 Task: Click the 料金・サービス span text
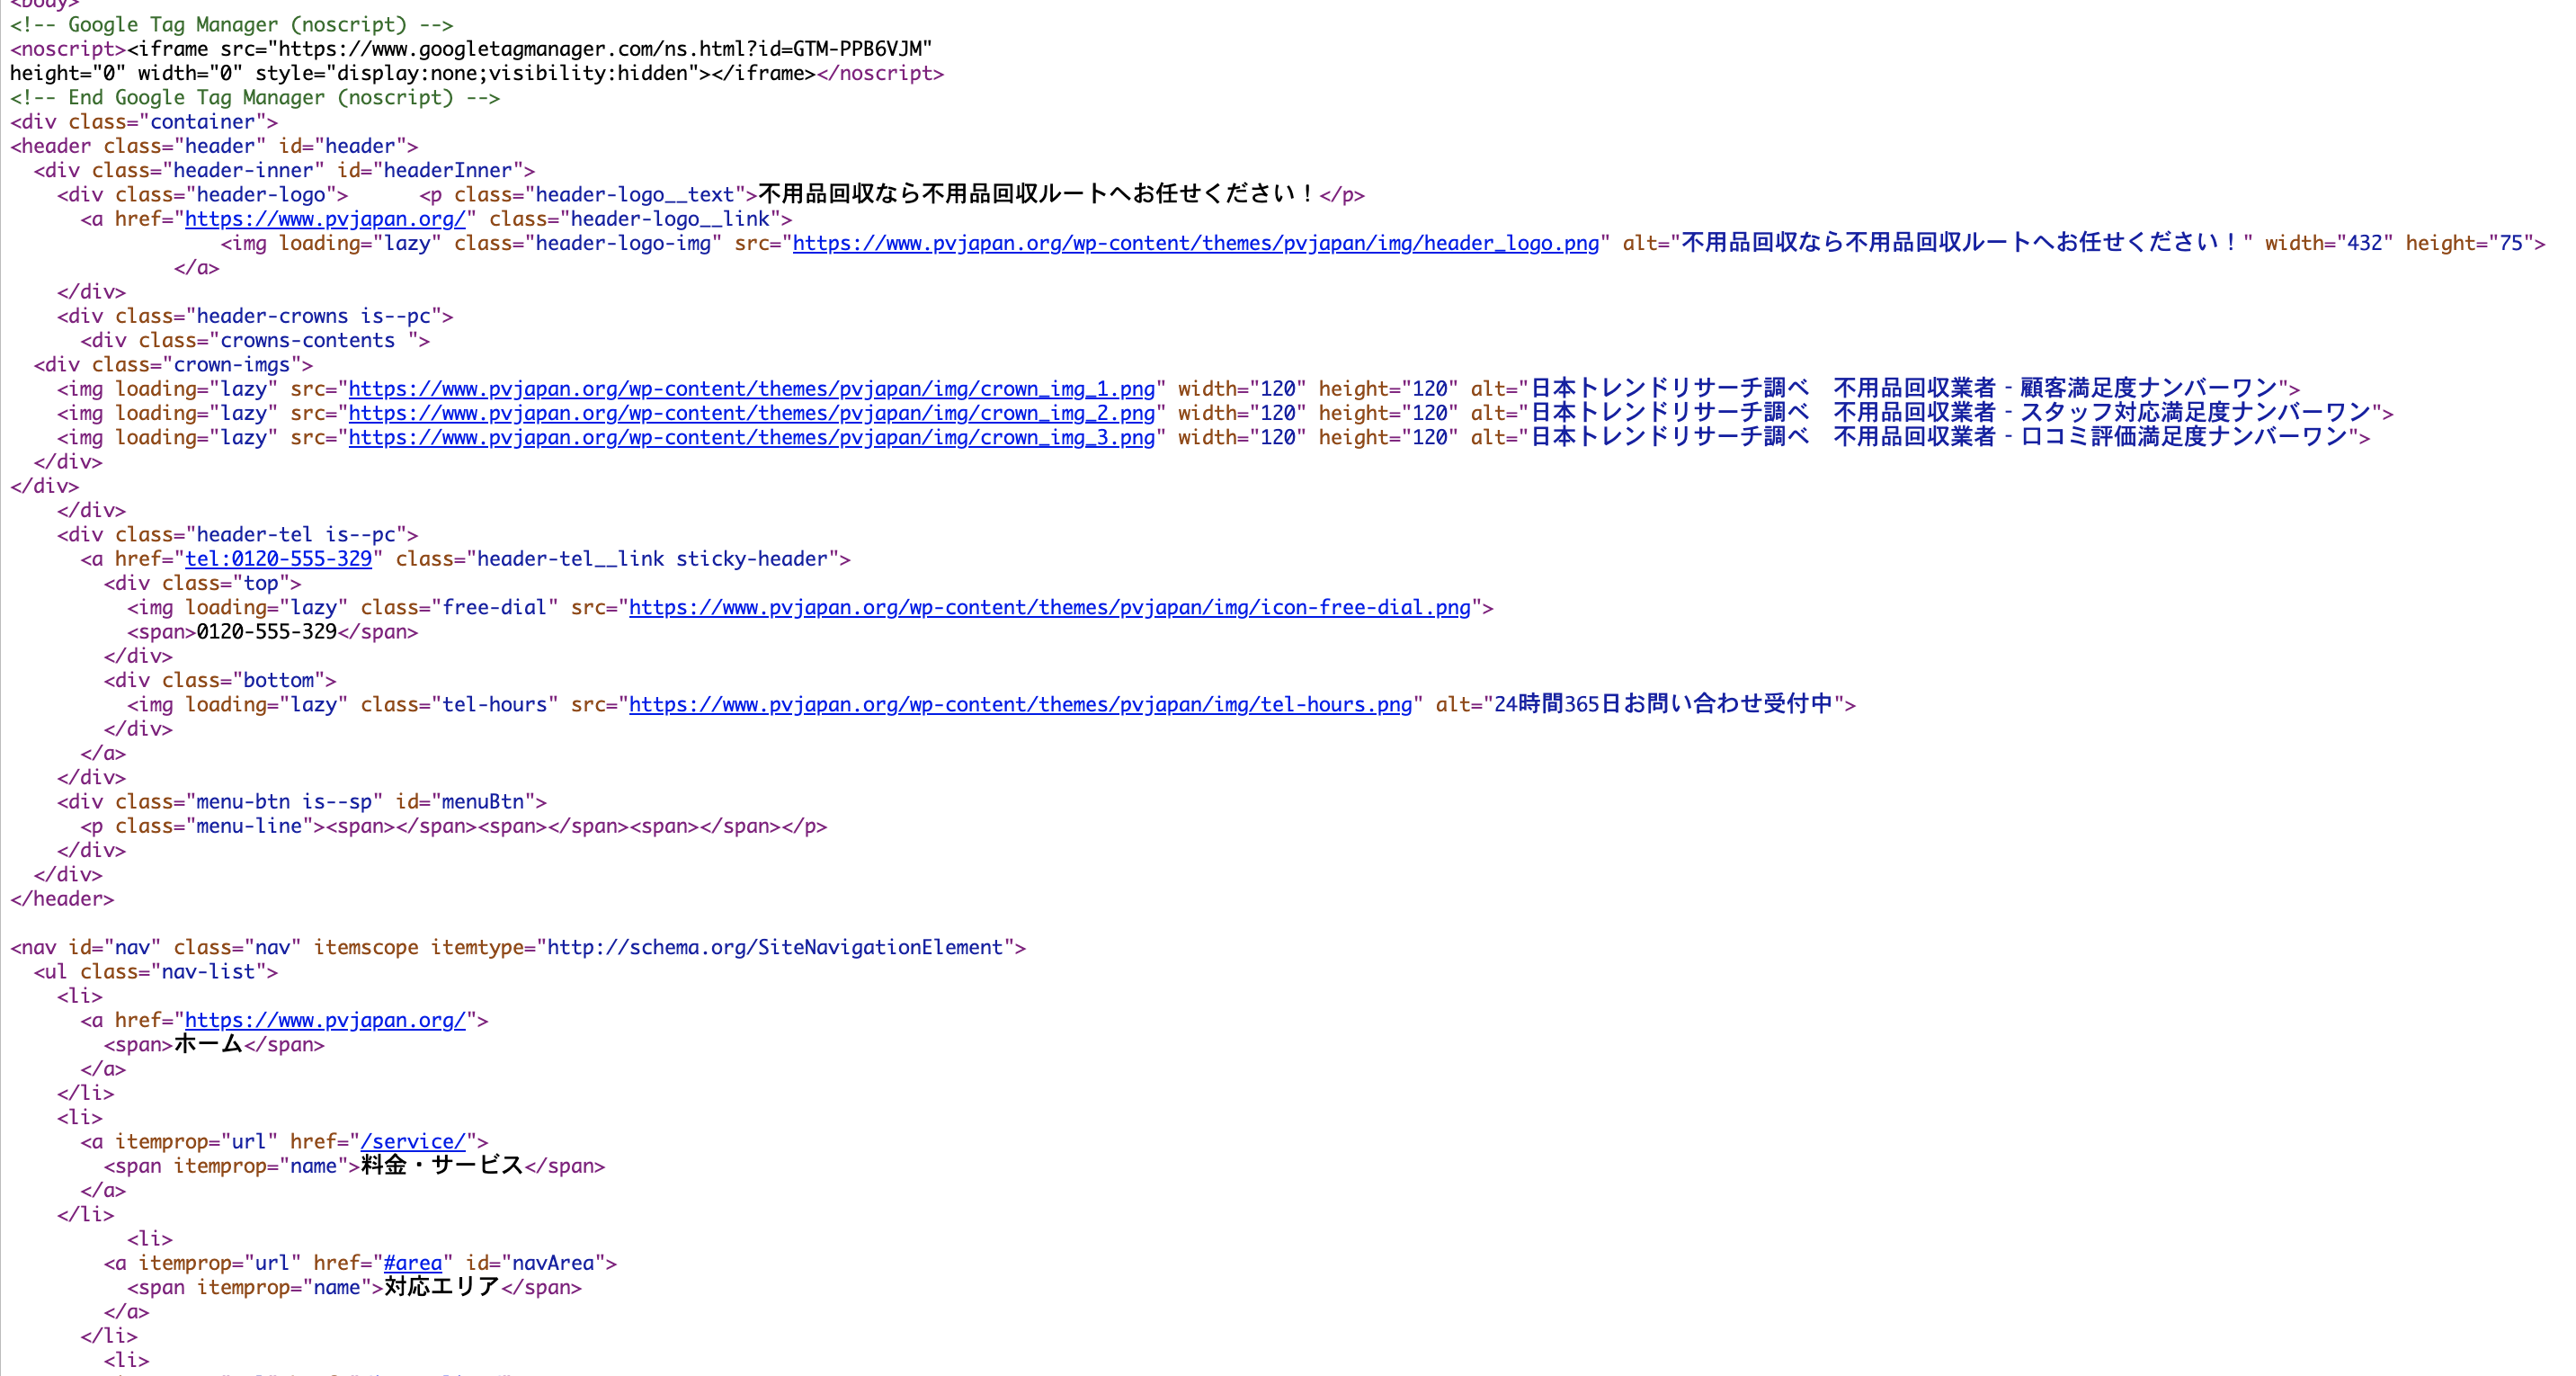point(442,1166)
